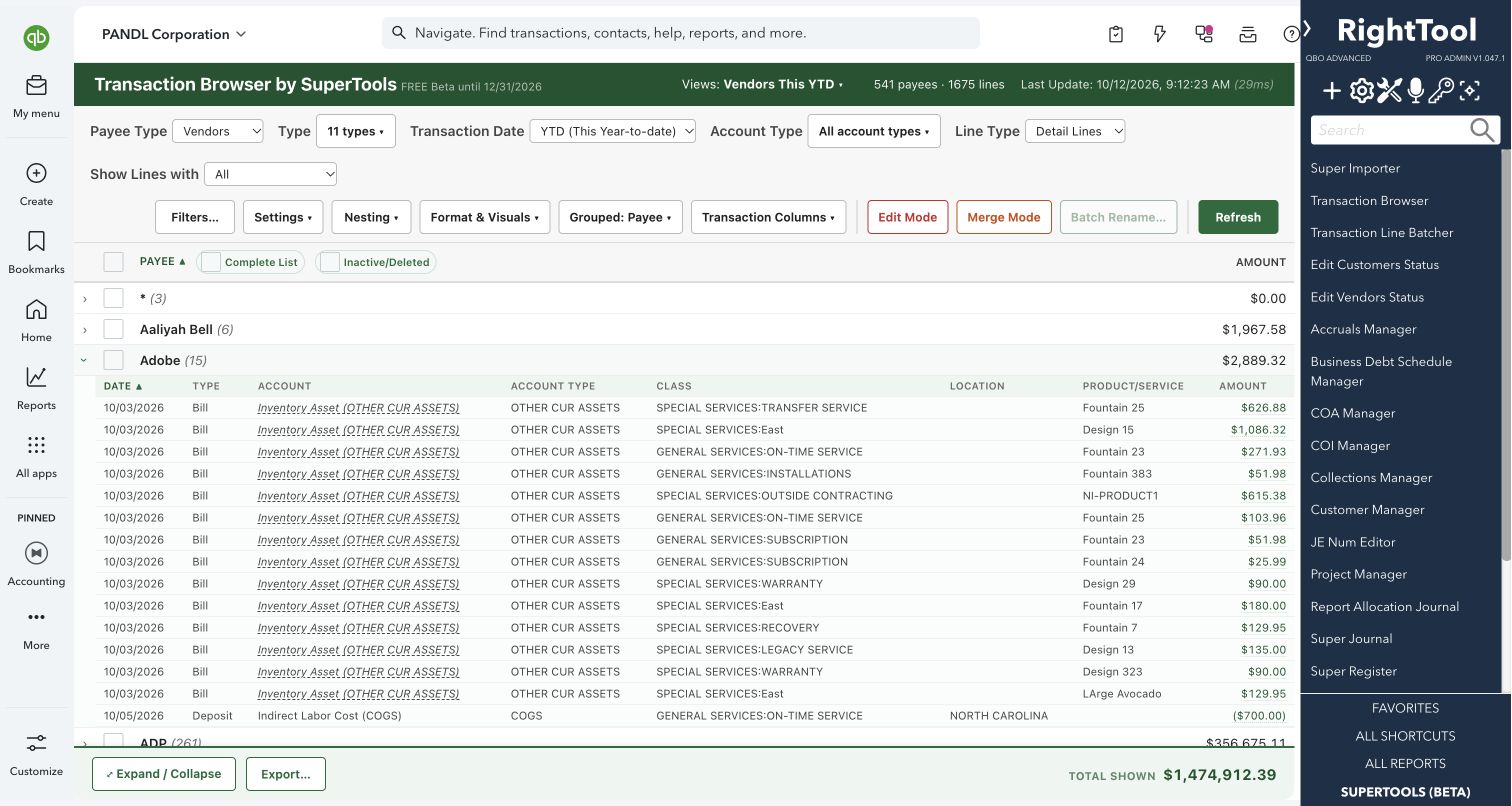
Task: Collapse the Adobe payee group
Action: coord(85,361)
